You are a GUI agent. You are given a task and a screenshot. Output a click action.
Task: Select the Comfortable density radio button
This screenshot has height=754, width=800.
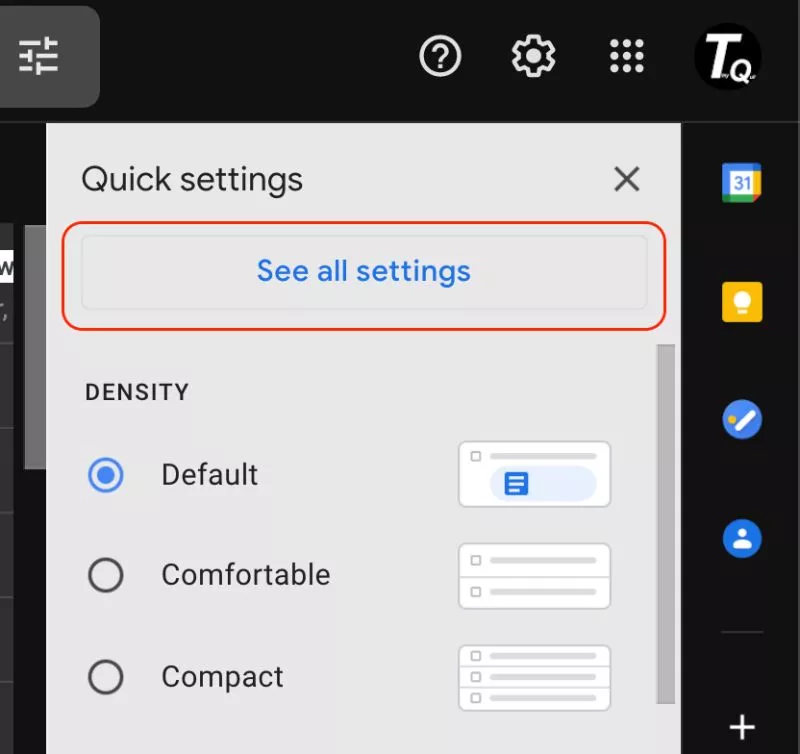(x=106, y=575)
